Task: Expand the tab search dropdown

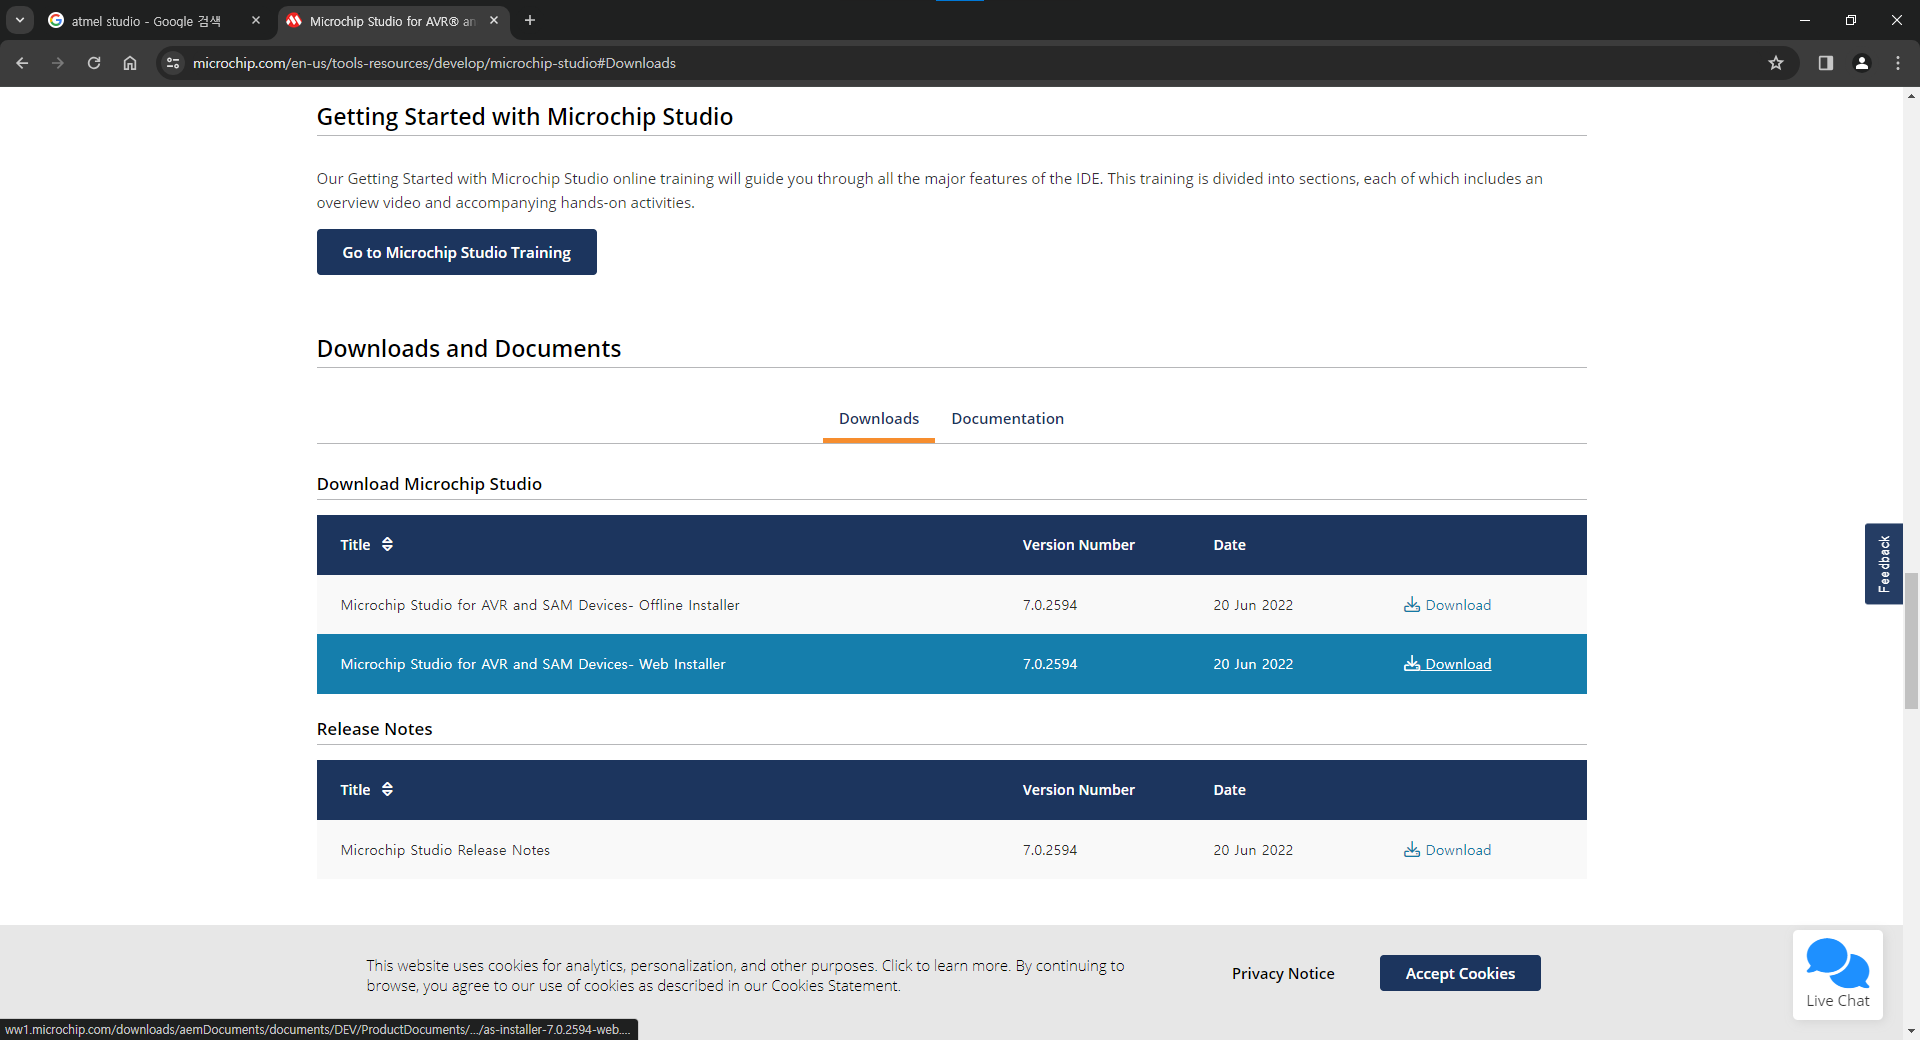Action: pyautogui.click(x=20, y=20)
